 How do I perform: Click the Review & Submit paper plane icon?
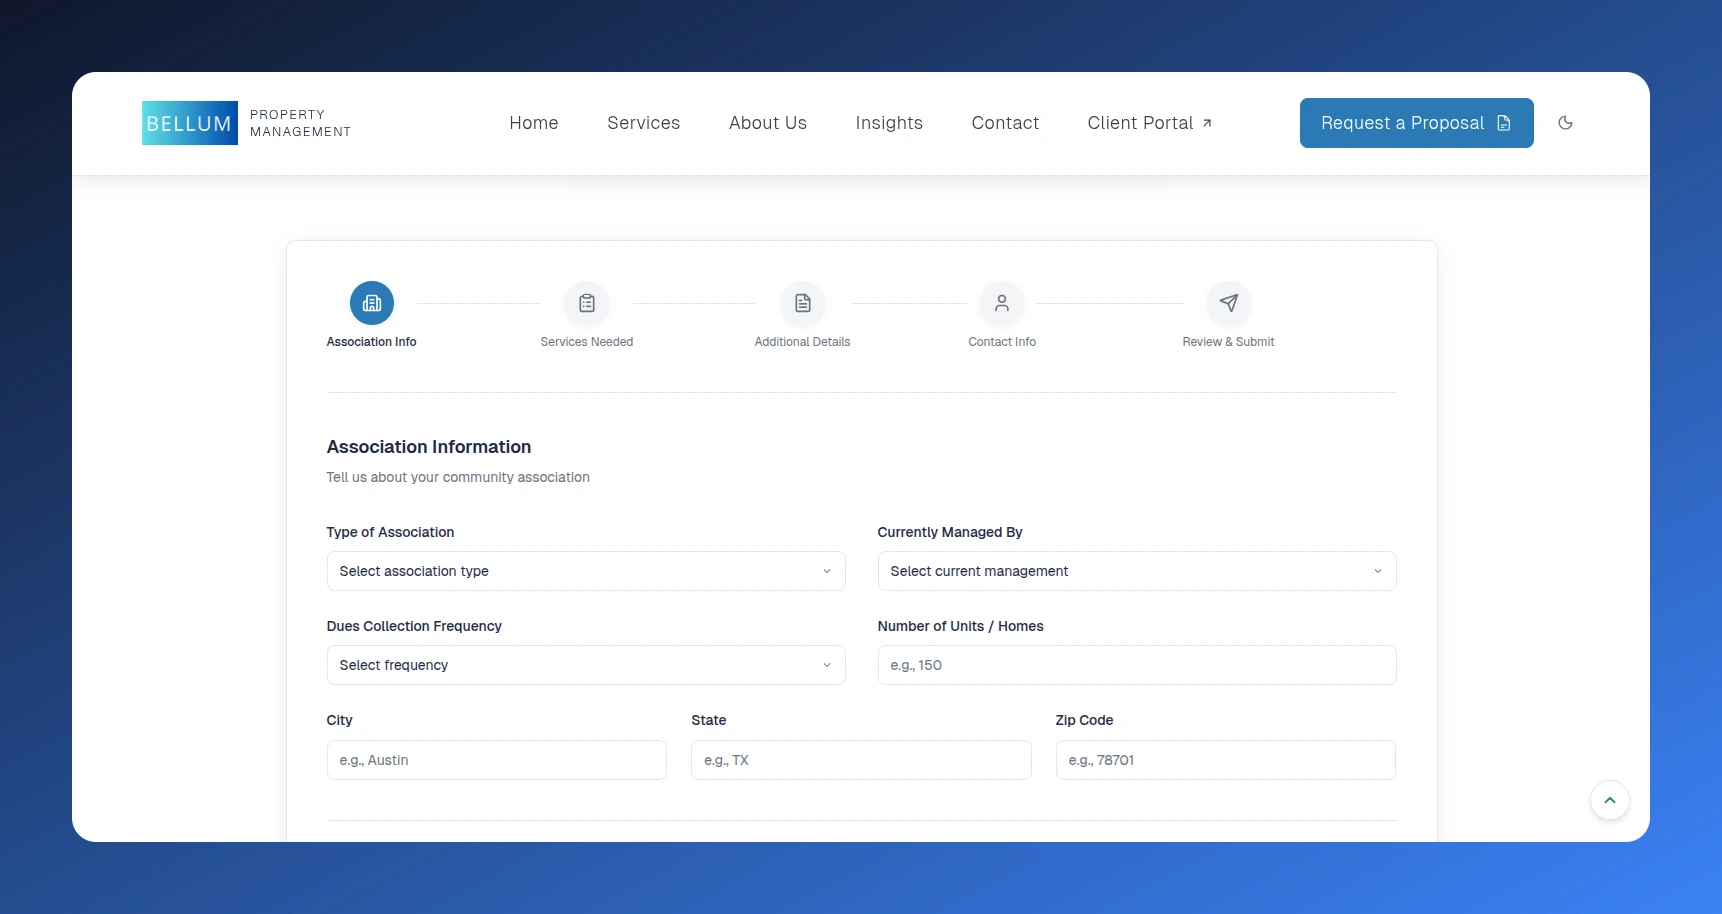coord(1229,303)
